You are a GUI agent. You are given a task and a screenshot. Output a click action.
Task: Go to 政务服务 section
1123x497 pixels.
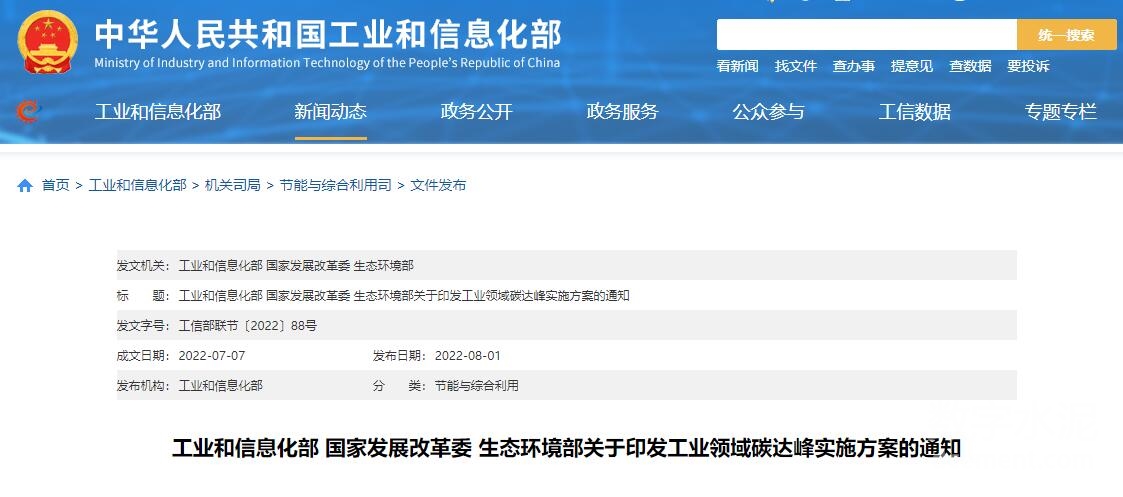622,112
